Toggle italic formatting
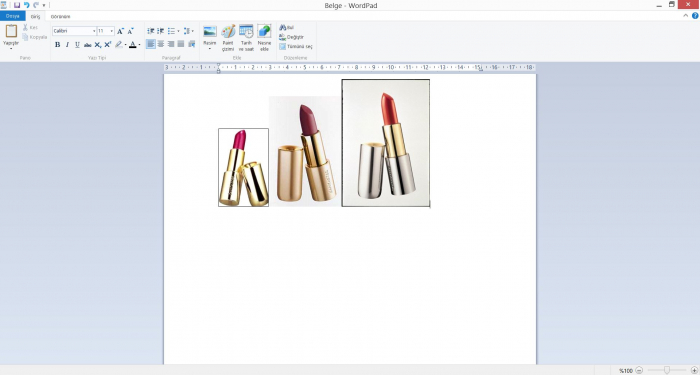Screen dimensions: 700x375 click(x=67, y=45)
